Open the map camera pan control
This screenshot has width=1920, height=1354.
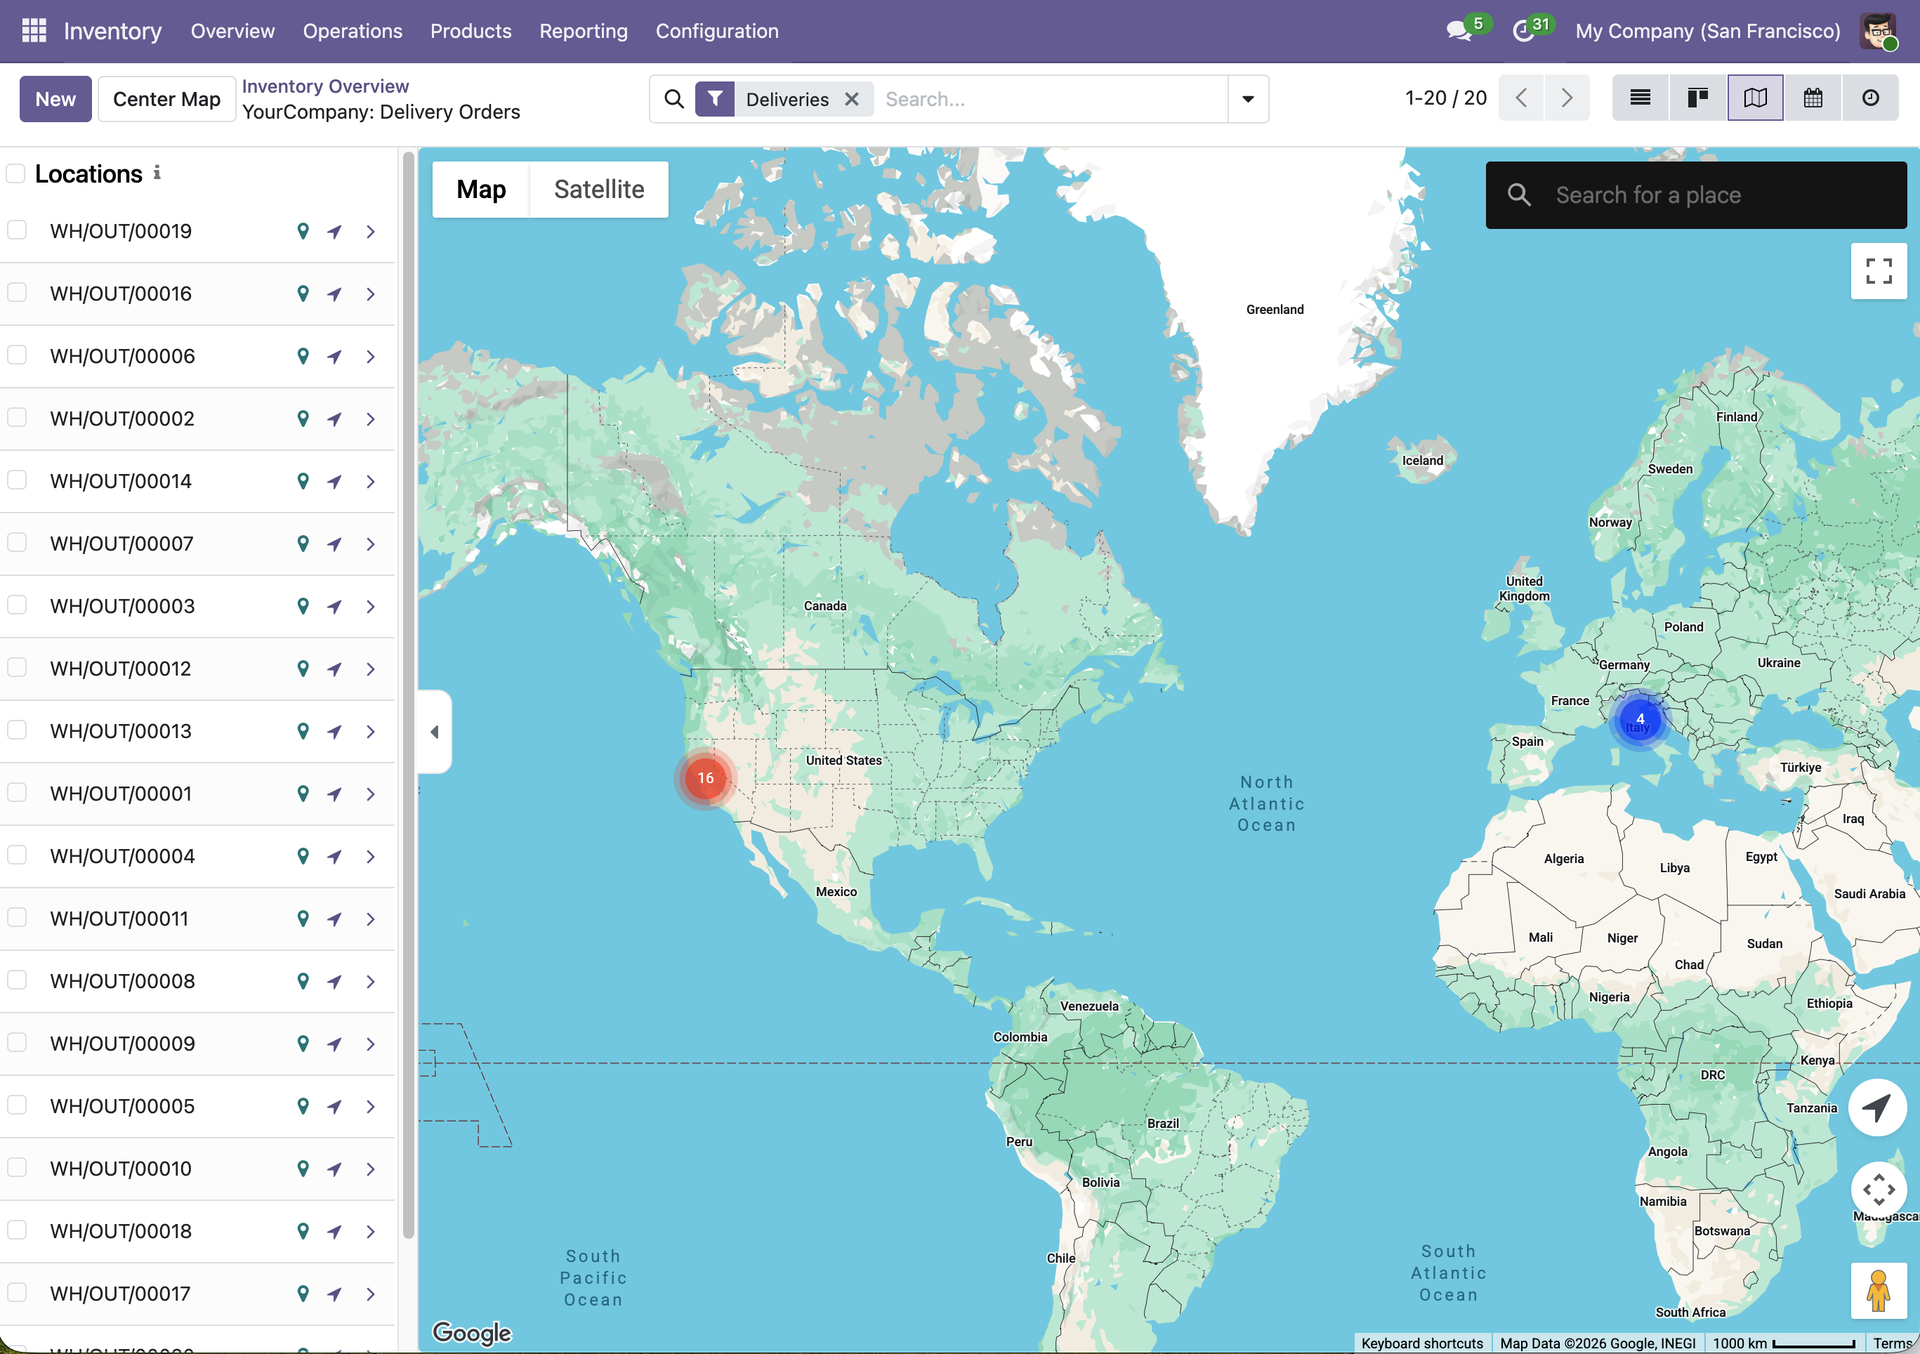pyautogui.click(x=1879, y=1189)
